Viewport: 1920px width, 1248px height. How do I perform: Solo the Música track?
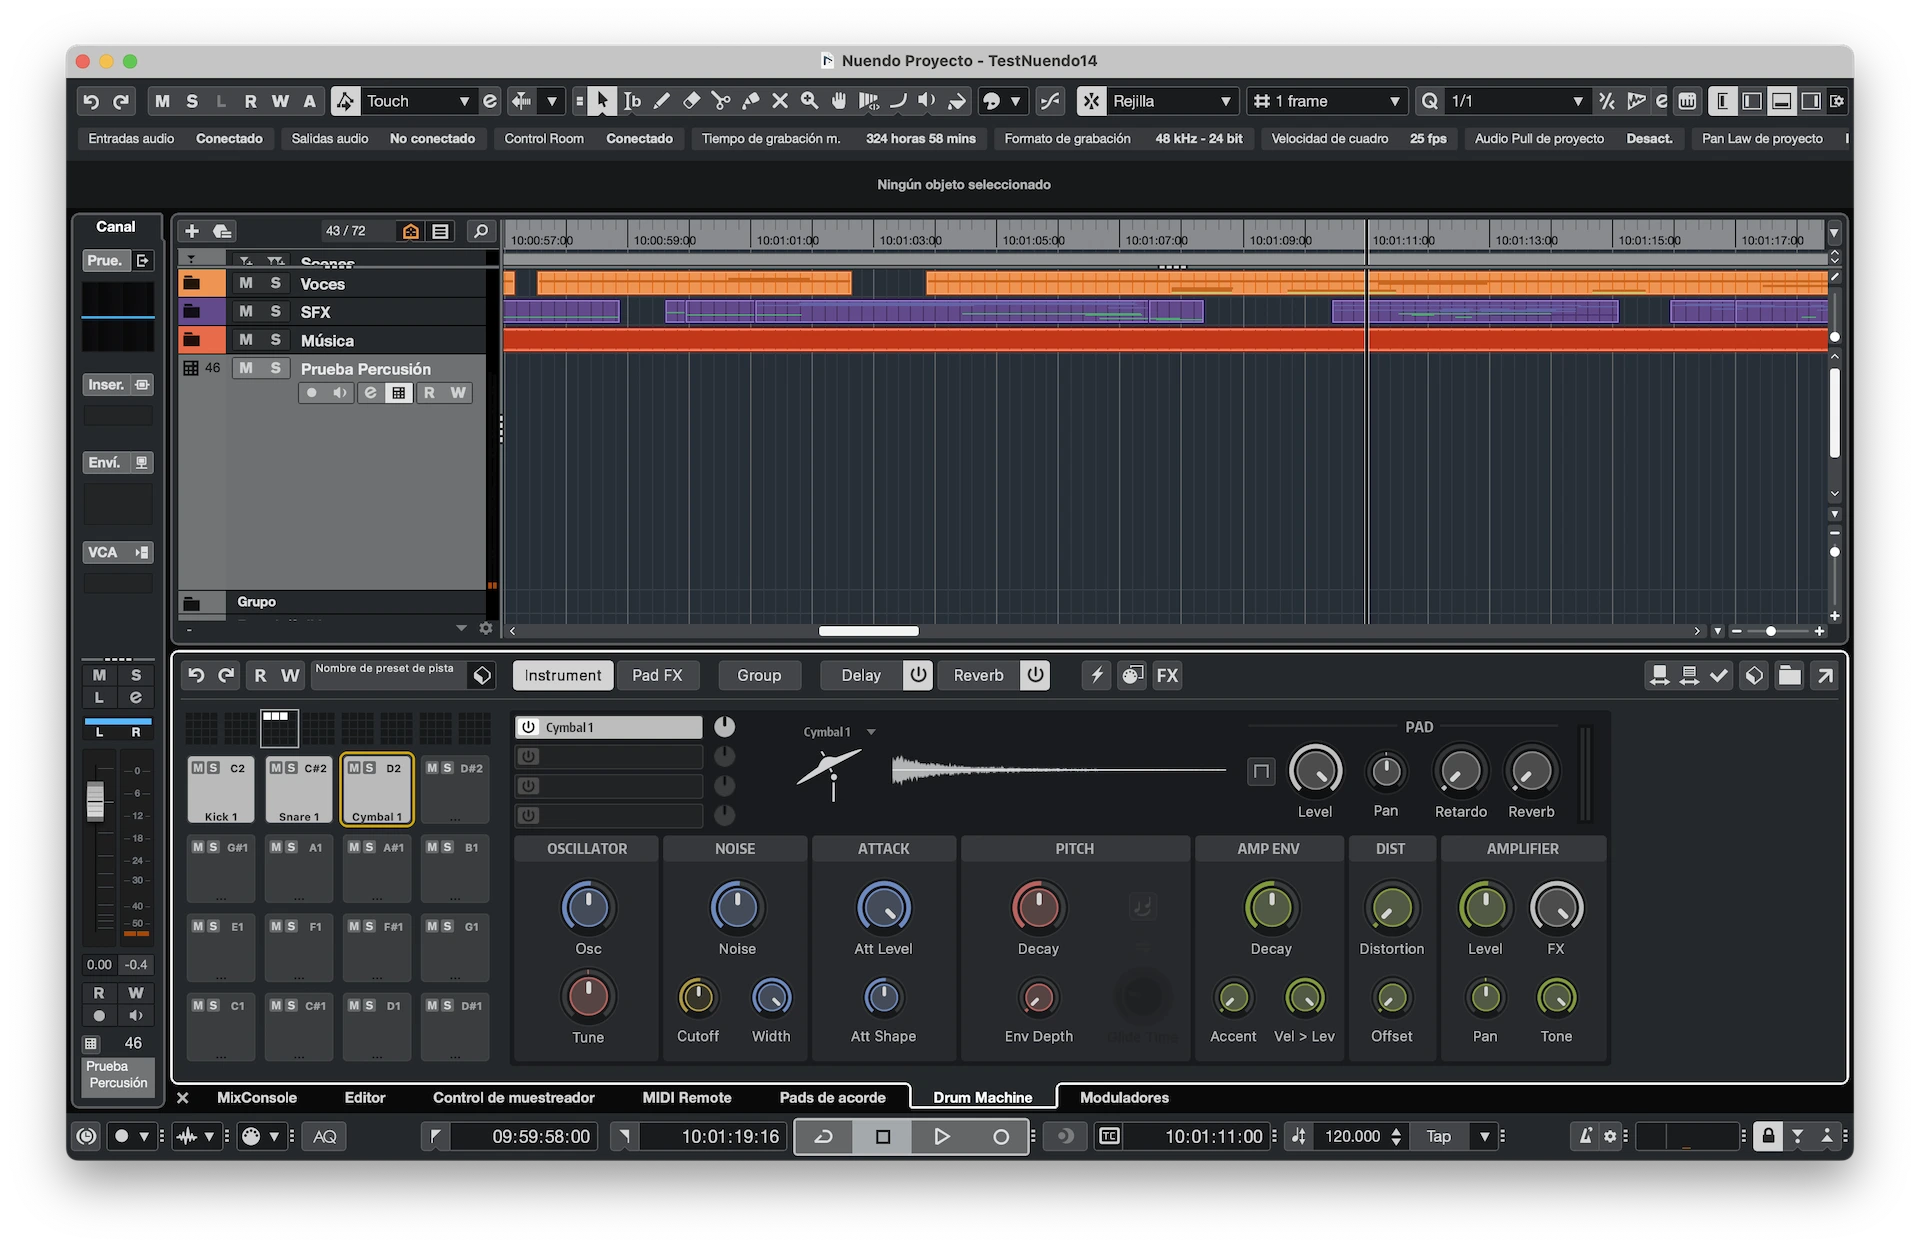[276, 340]
